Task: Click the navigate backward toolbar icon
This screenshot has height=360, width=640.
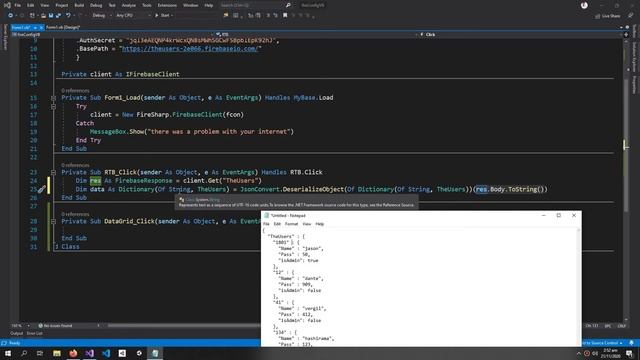Action: (x=10, y=16)
